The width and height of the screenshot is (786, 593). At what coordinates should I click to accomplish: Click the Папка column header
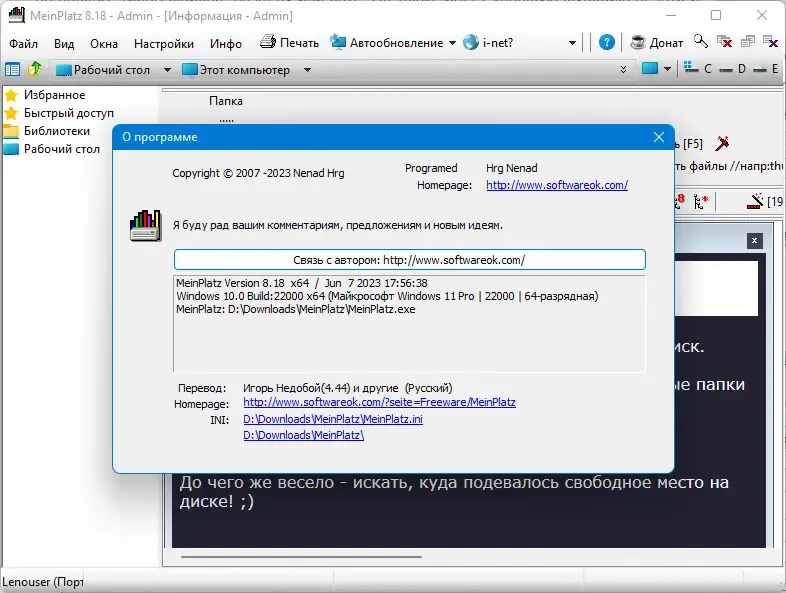(226, 101)
